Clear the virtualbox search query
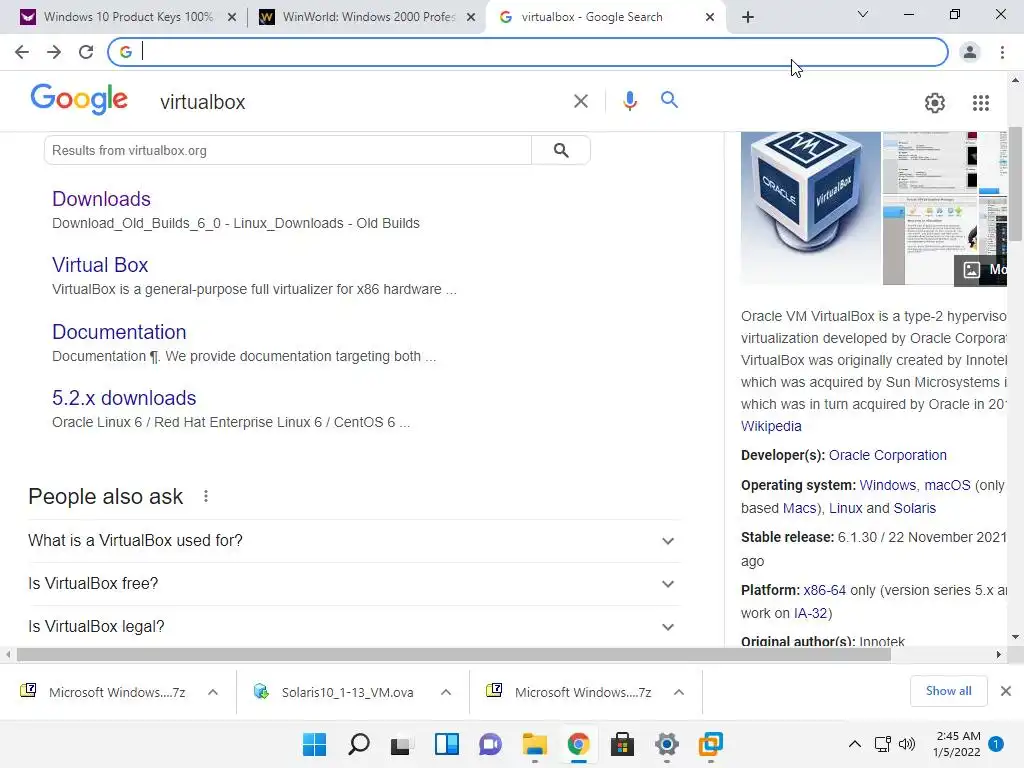Screen dimensions: 1024x768 (x=581, y=101)
